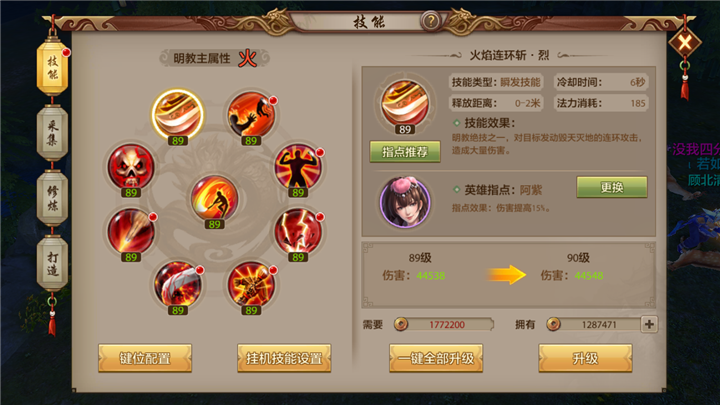Open the 采集 lantern tab
This screenshot has width=720, height=405.
coord(52,133)
